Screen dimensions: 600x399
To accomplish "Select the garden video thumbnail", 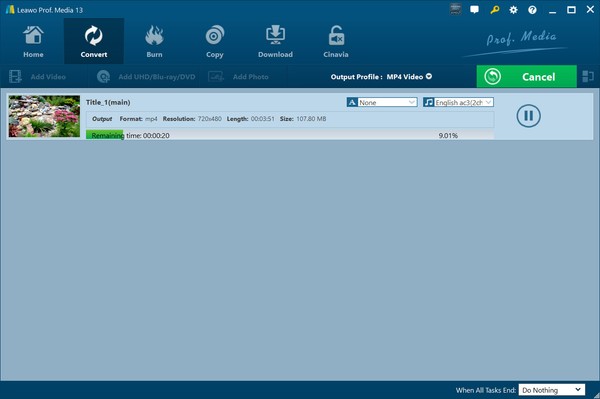I will point(44,116).
